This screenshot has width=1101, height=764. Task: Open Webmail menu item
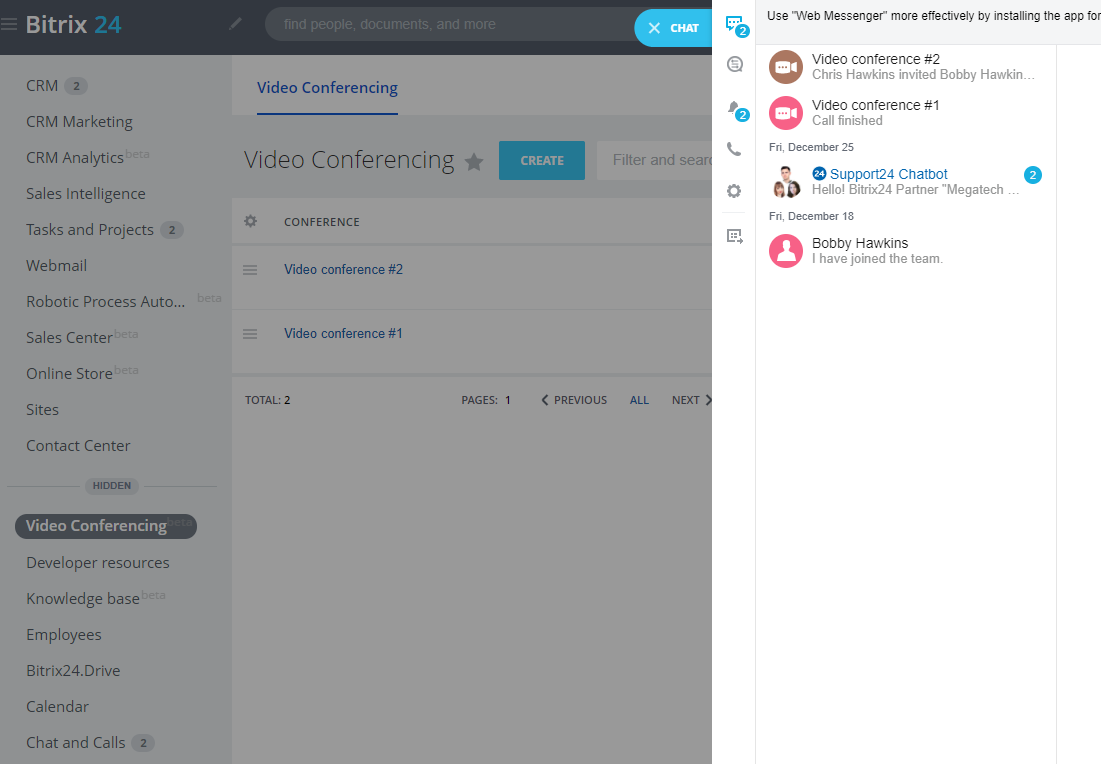tap(56, 265)
